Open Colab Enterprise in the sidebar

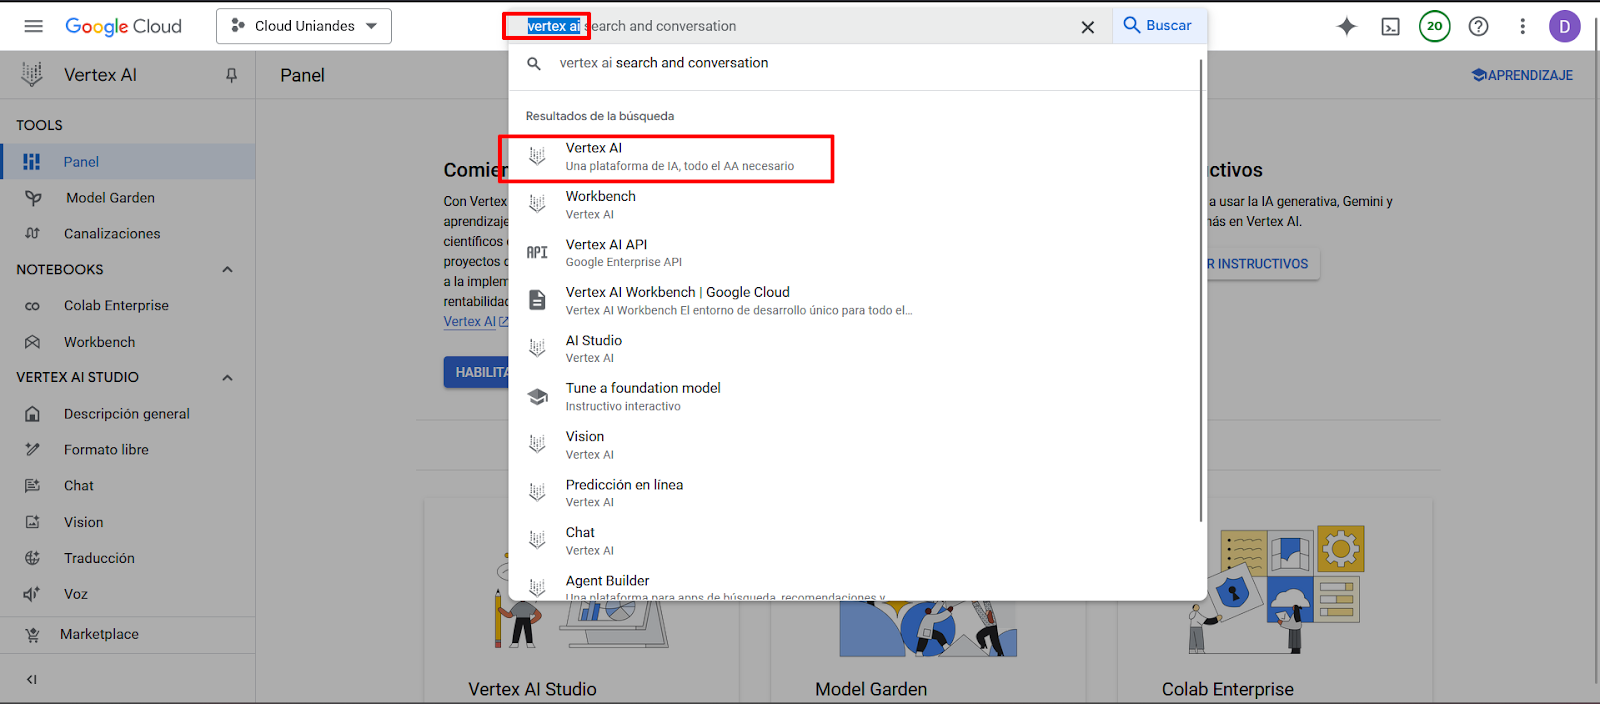coord(128,306)
